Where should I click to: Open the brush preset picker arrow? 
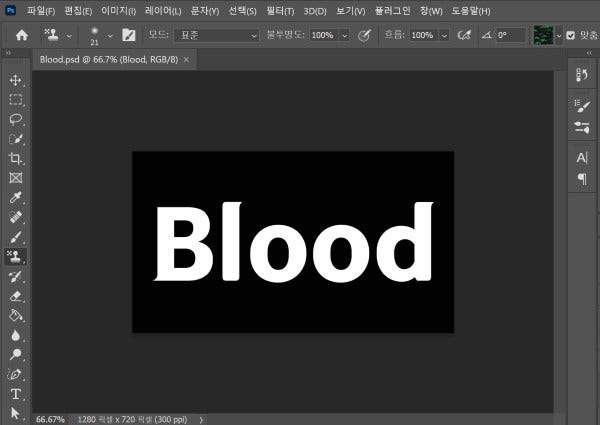(110, 36)
